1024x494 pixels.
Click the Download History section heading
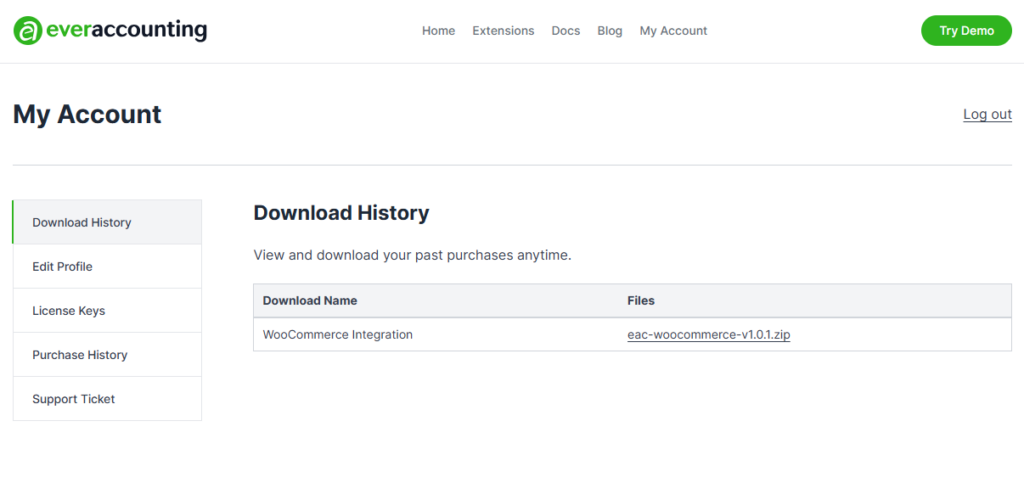pos(341,213)
